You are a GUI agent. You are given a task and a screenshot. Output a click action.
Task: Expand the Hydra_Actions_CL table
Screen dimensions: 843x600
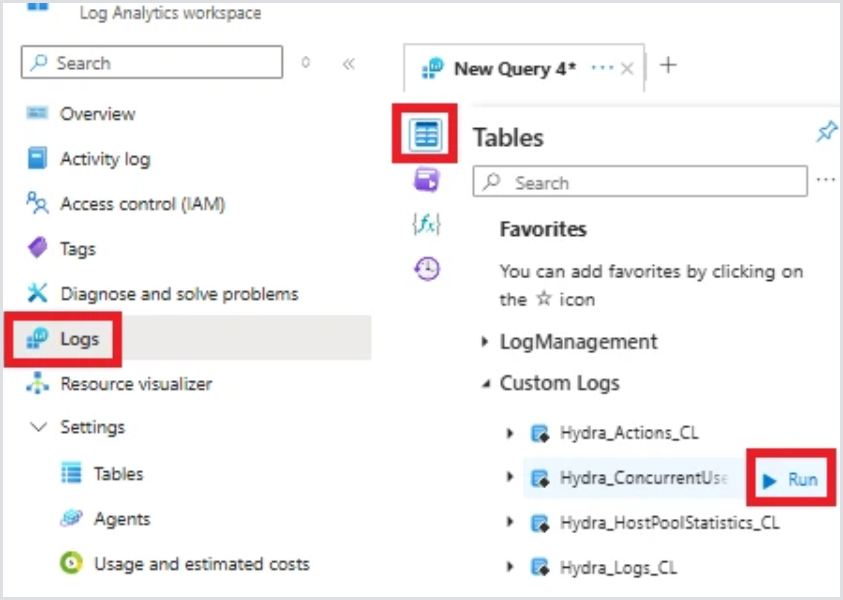click(510, 433)
